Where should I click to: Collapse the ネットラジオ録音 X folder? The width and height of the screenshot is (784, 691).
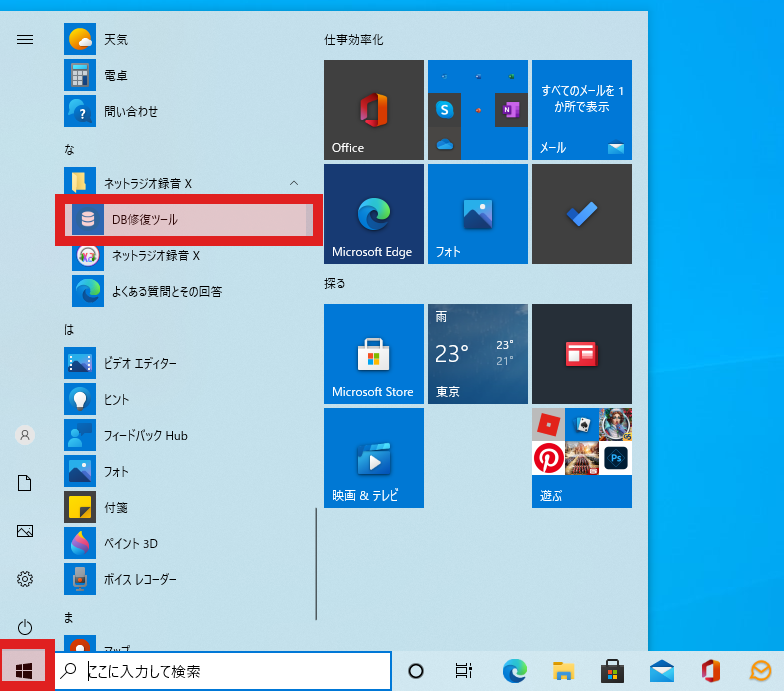click(x=293, y=184)
